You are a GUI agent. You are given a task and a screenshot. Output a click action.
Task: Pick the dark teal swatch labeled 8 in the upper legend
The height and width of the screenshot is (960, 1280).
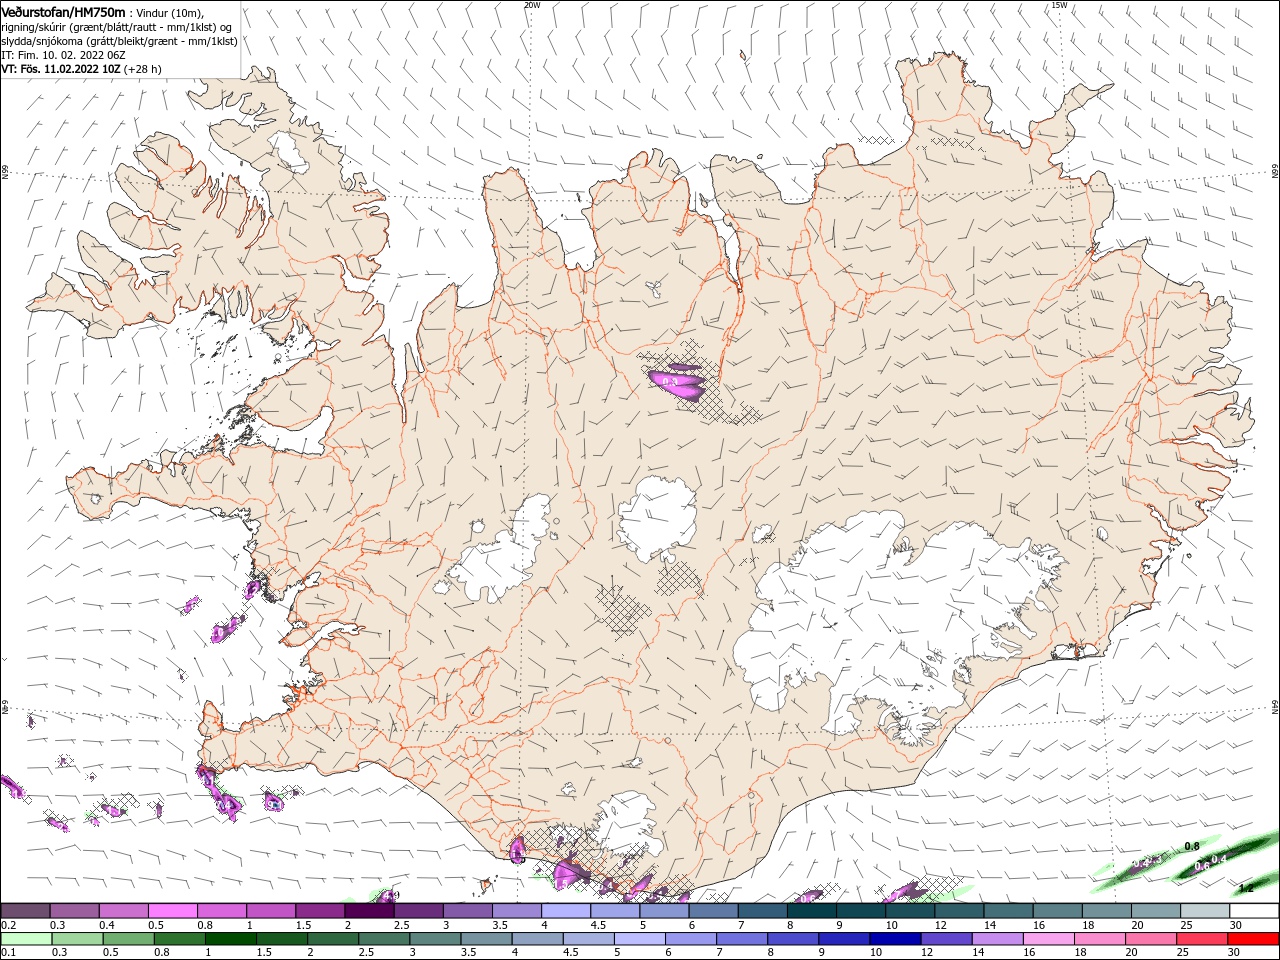pyautogui.click(x=812, y=911)
